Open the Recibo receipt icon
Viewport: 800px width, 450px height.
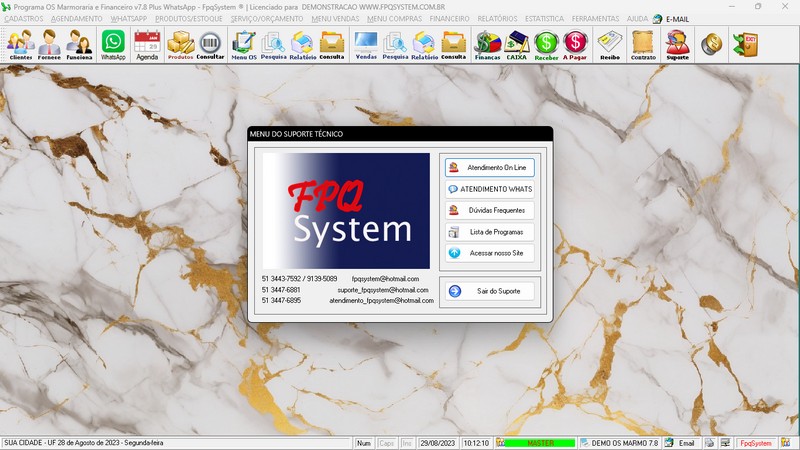point(610,44)
